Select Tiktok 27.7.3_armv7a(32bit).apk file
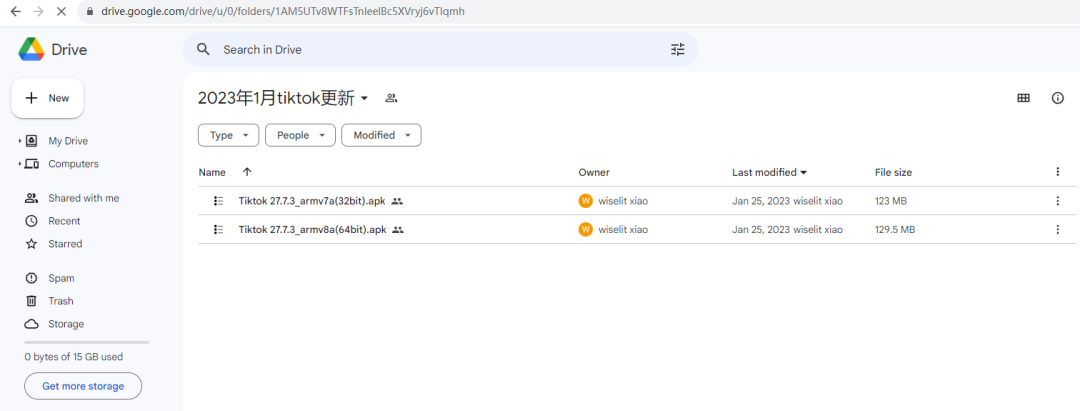The image size is (1080, 411). tap(312, 201)
